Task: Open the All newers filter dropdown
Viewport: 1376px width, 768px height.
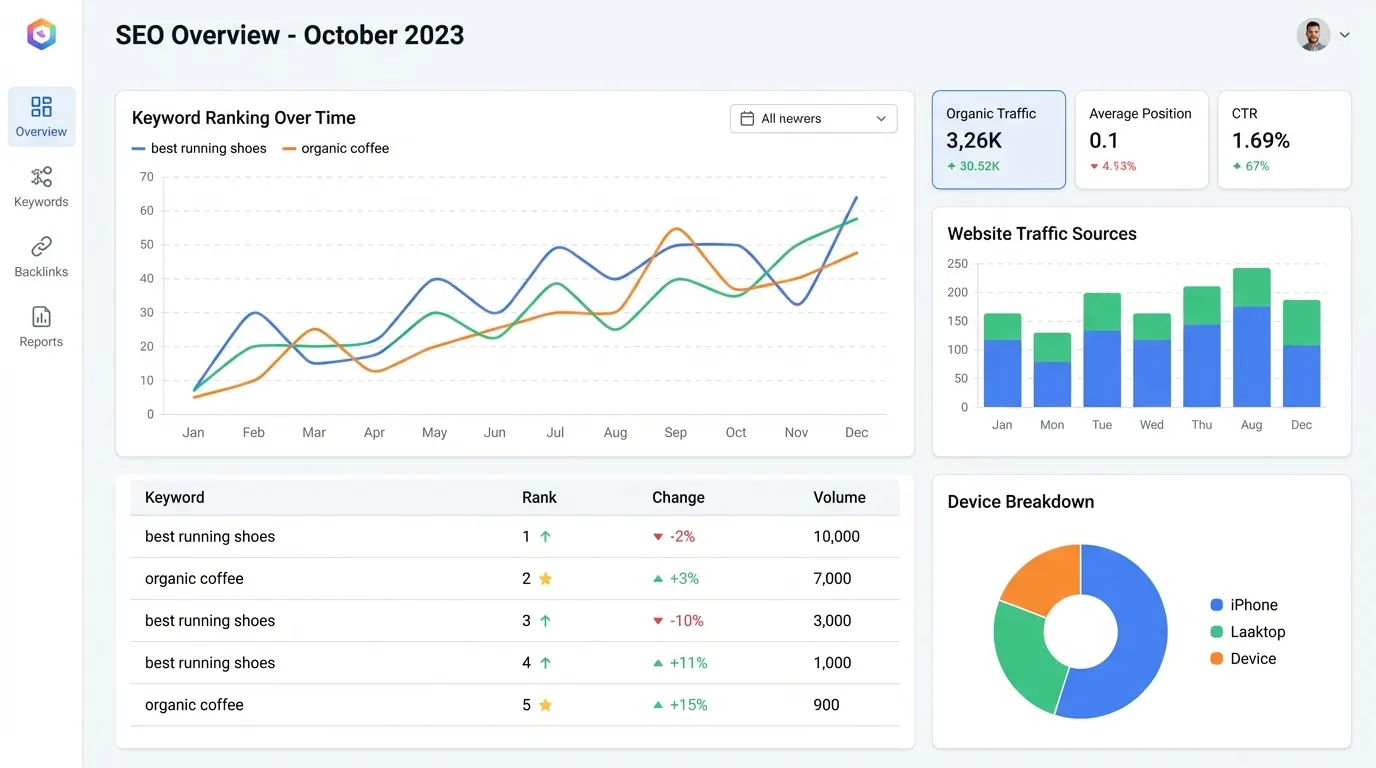Action: point(812,118)
